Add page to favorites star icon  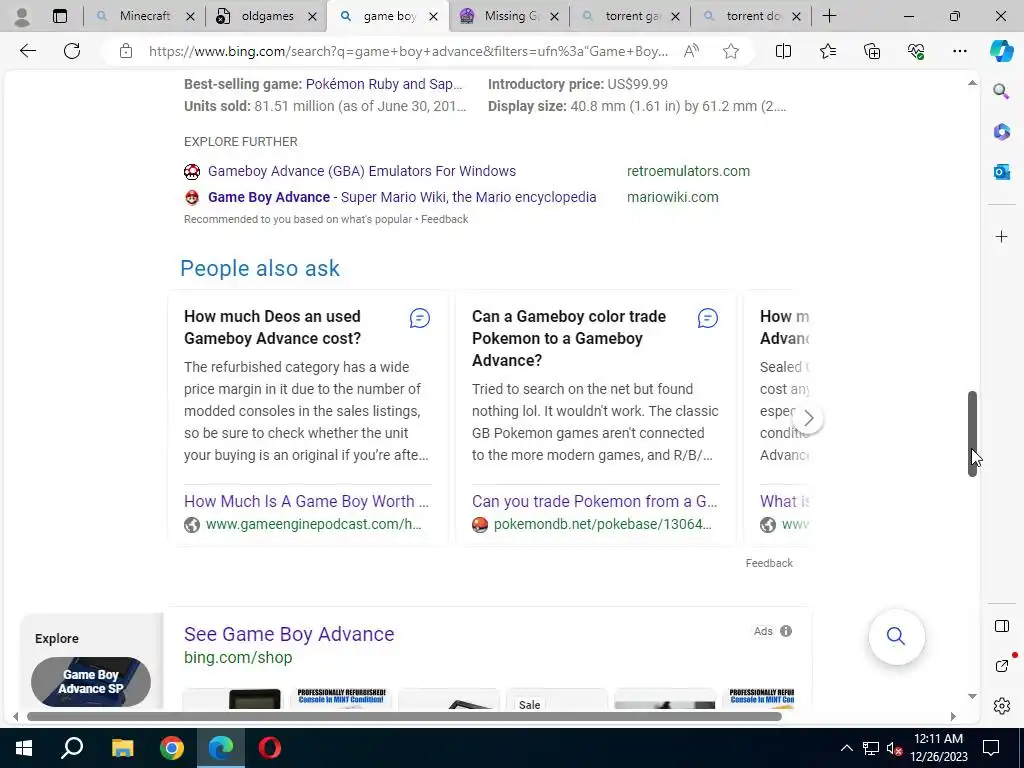click(731, 51)
